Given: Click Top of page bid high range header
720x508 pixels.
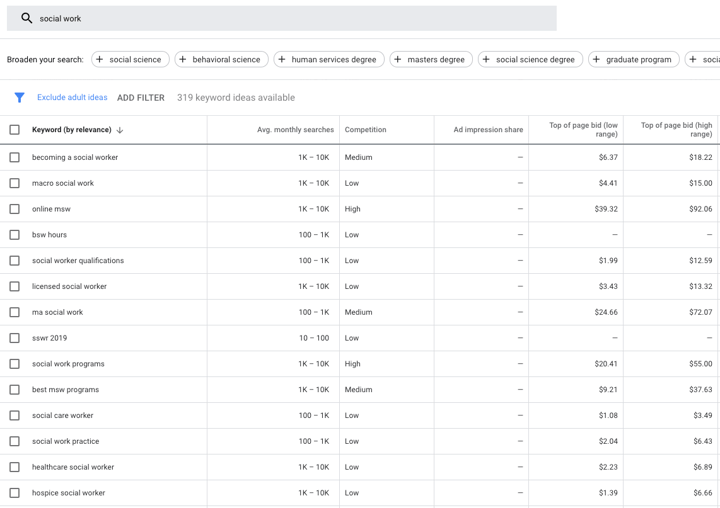Looking at the screenshot, I should click(676, 130).
